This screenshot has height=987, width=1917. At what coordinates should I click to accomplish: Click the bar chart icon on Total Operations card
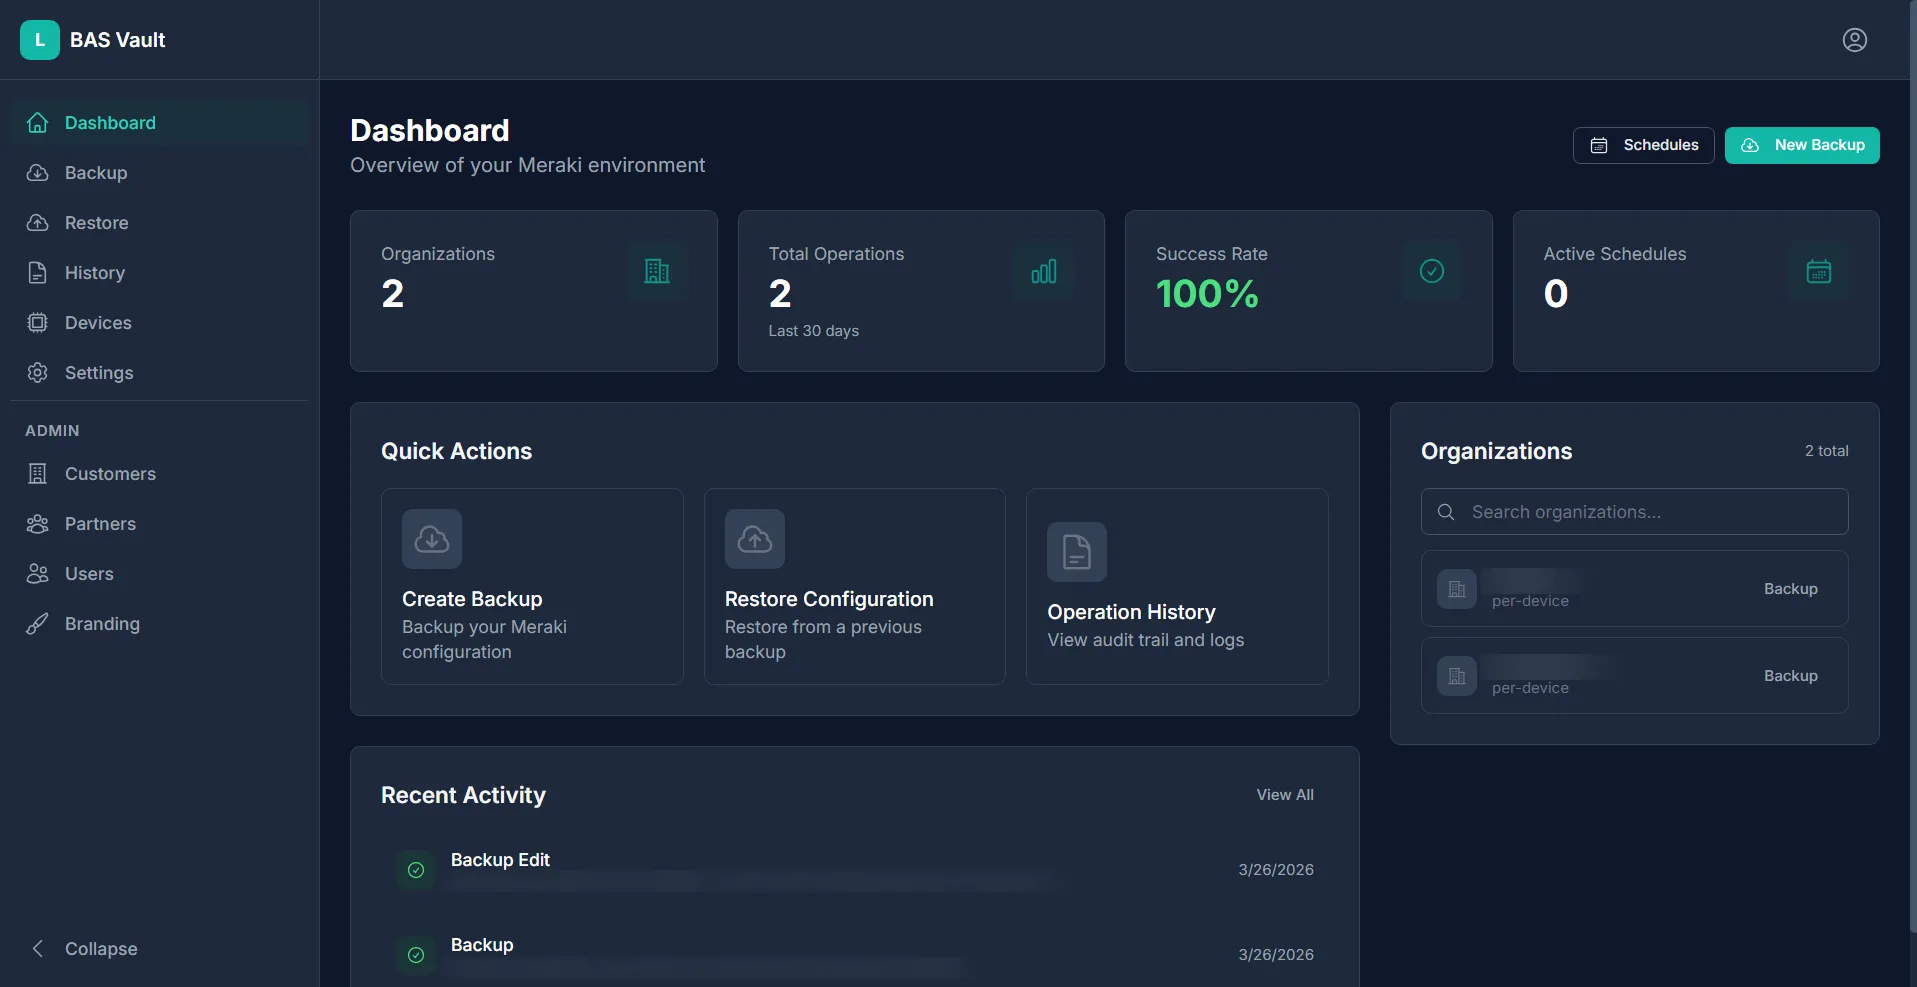[x=1044, y=271]
